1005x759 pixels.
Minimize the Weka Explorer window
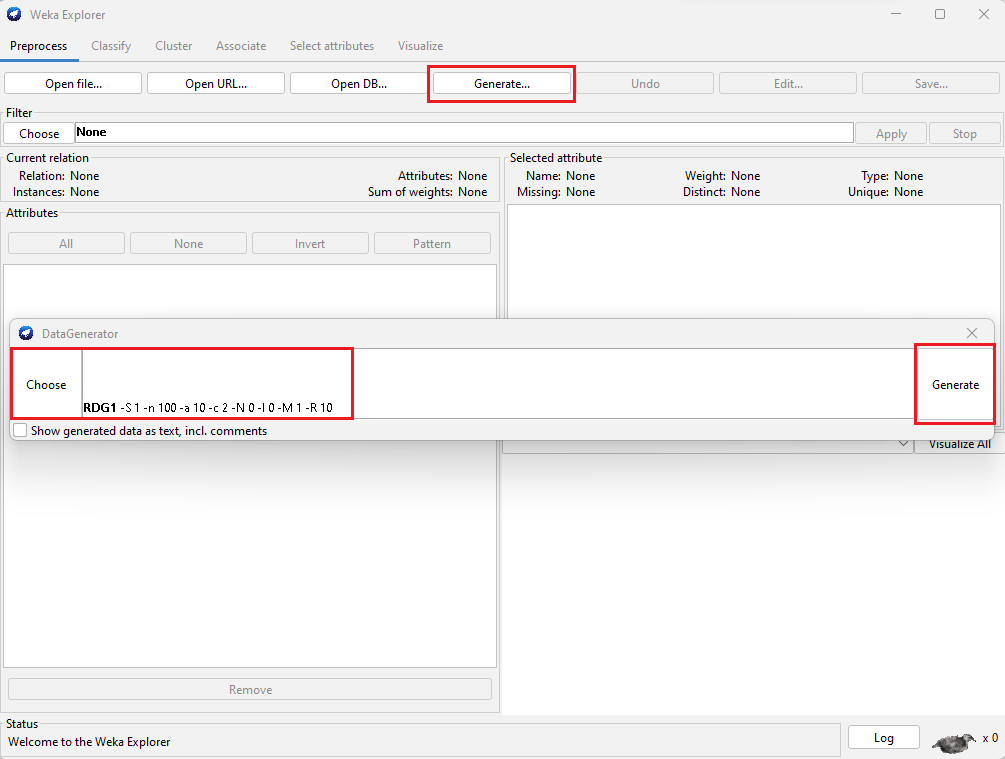896,14
